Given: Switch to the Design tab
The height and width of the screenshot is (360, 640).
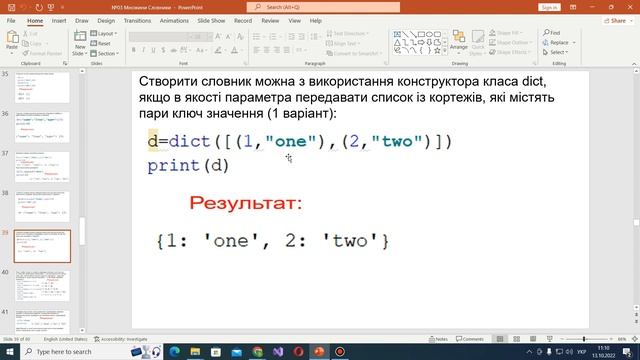Looking at the screenshot, I should [106, 20].
